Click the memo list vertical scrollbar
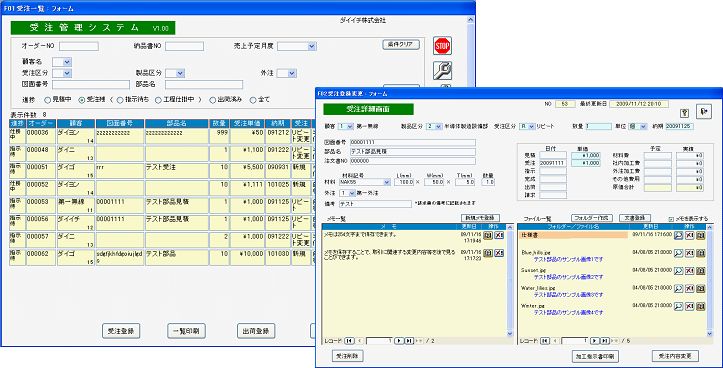 pos(510,280)
